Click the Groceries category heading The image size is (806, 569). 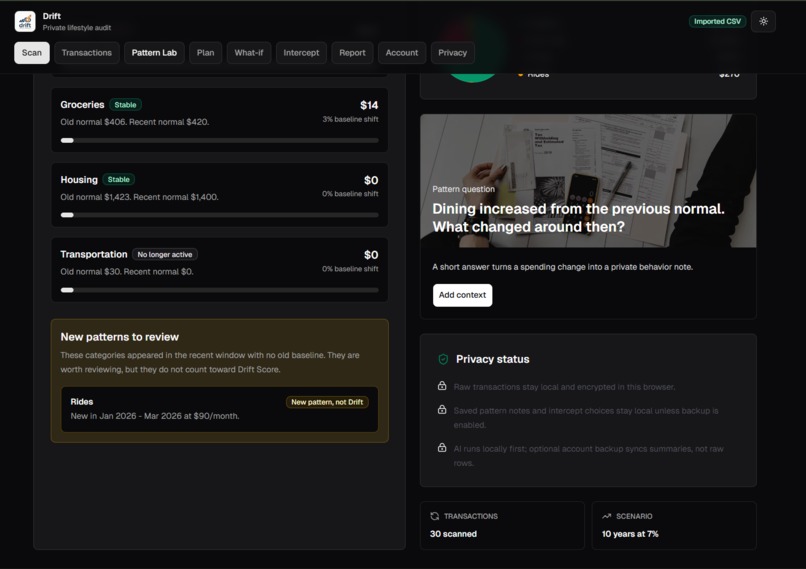82,105
